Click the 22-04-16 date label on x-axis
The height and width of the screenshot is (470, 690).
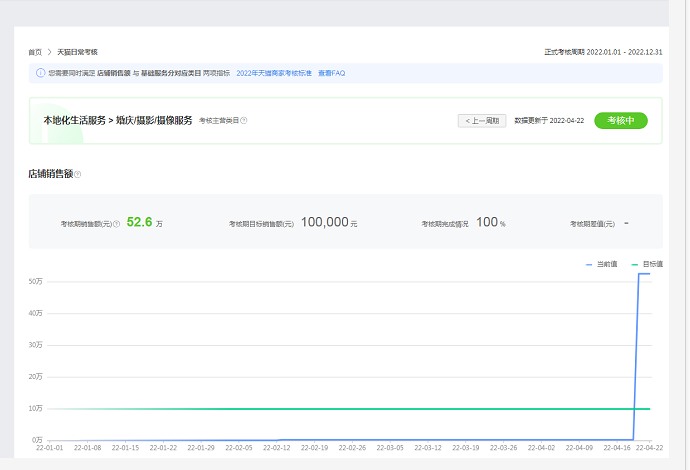[x=618, y=449]
